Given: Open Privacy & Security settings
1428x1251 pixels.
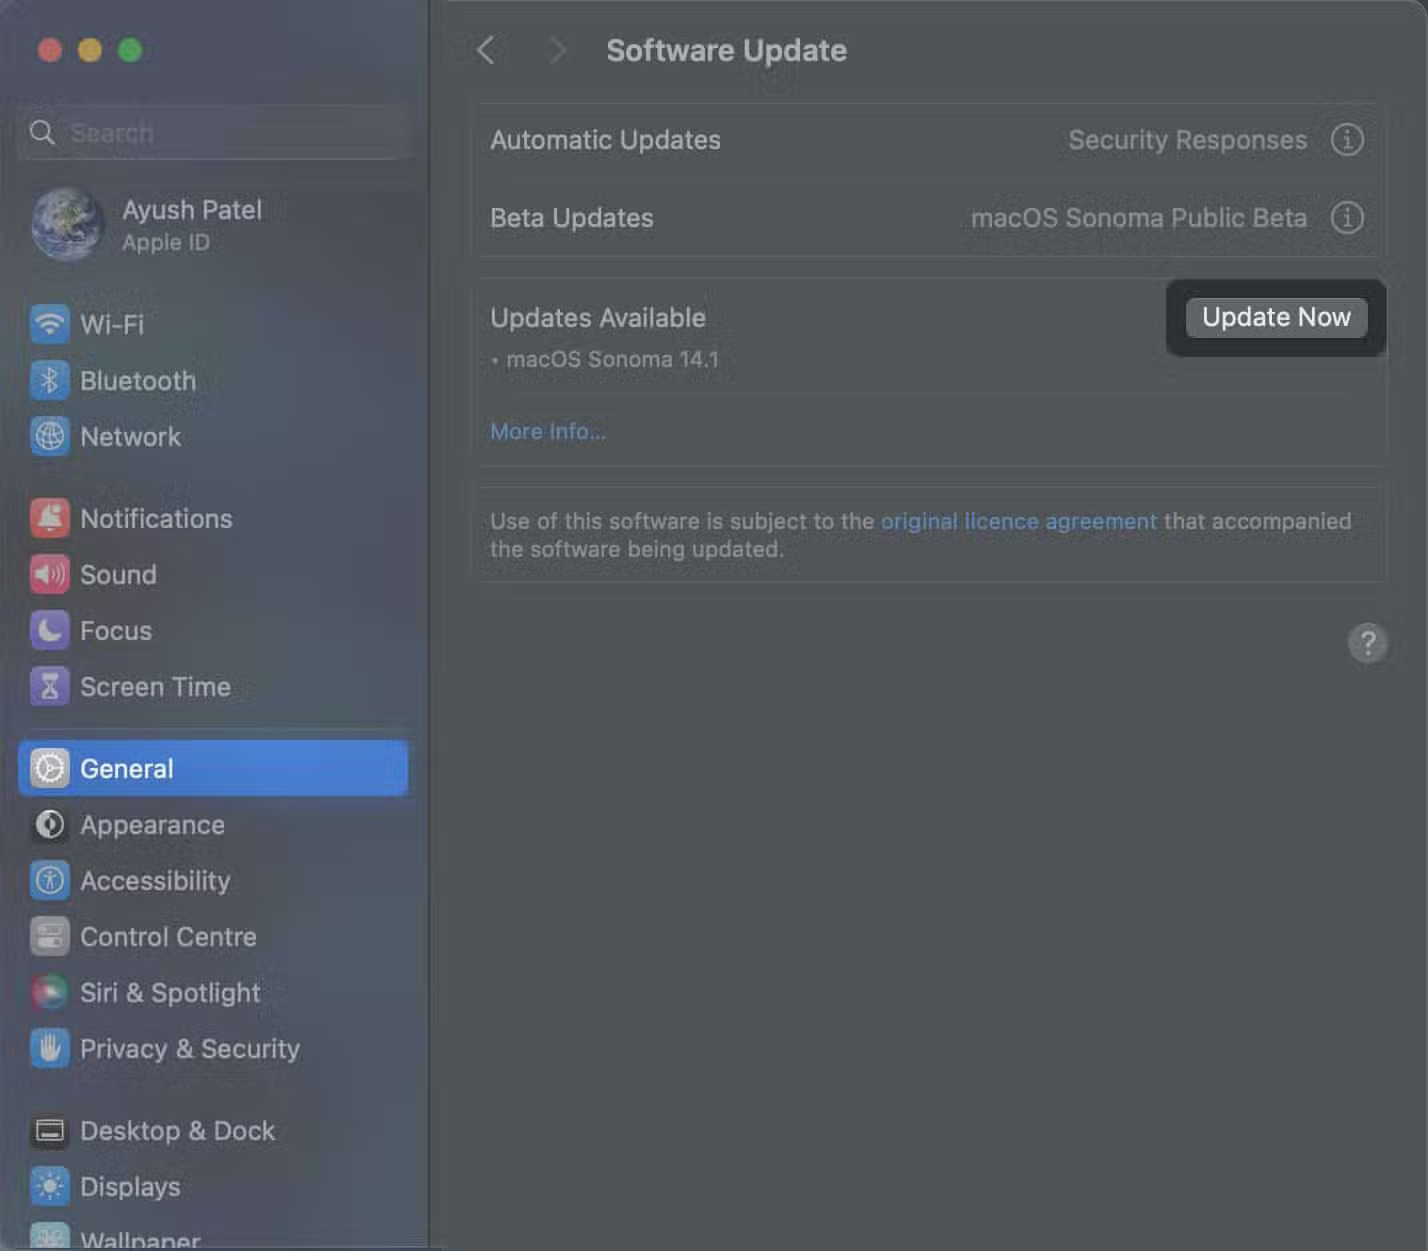Looking at the screenshot, I should pos(189,1049).
